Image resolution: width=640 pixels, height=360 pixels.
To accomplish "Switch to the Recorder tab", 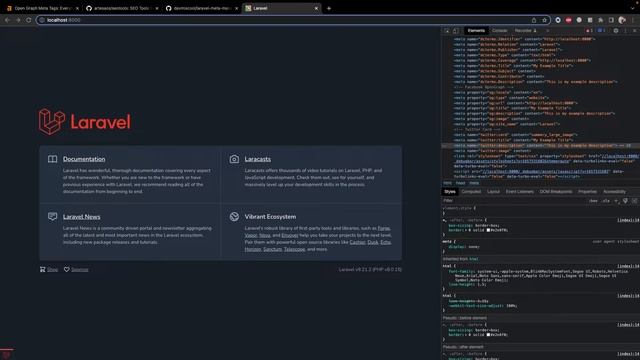I will 525,31.
